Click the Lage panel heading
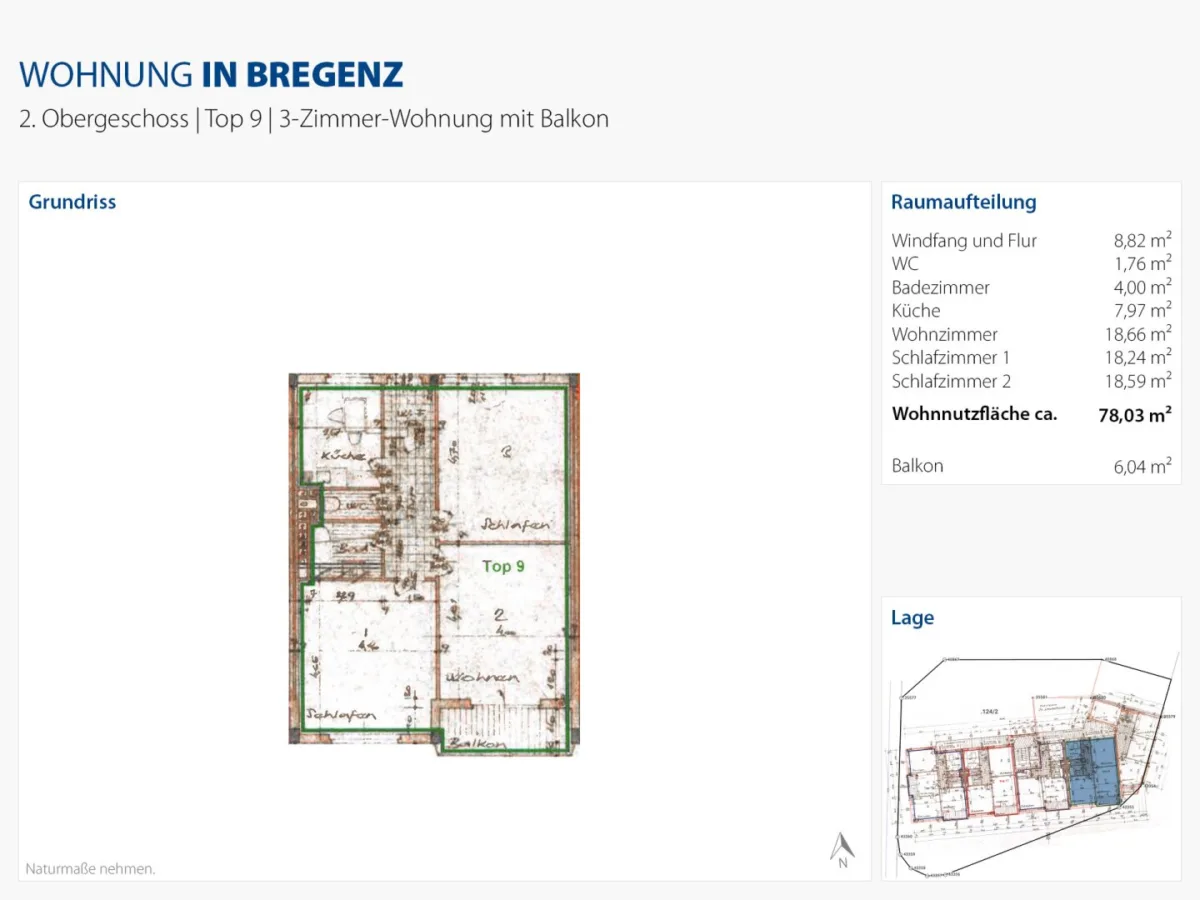This screenshot has height=900, width=1200. (x=912, y=618)
